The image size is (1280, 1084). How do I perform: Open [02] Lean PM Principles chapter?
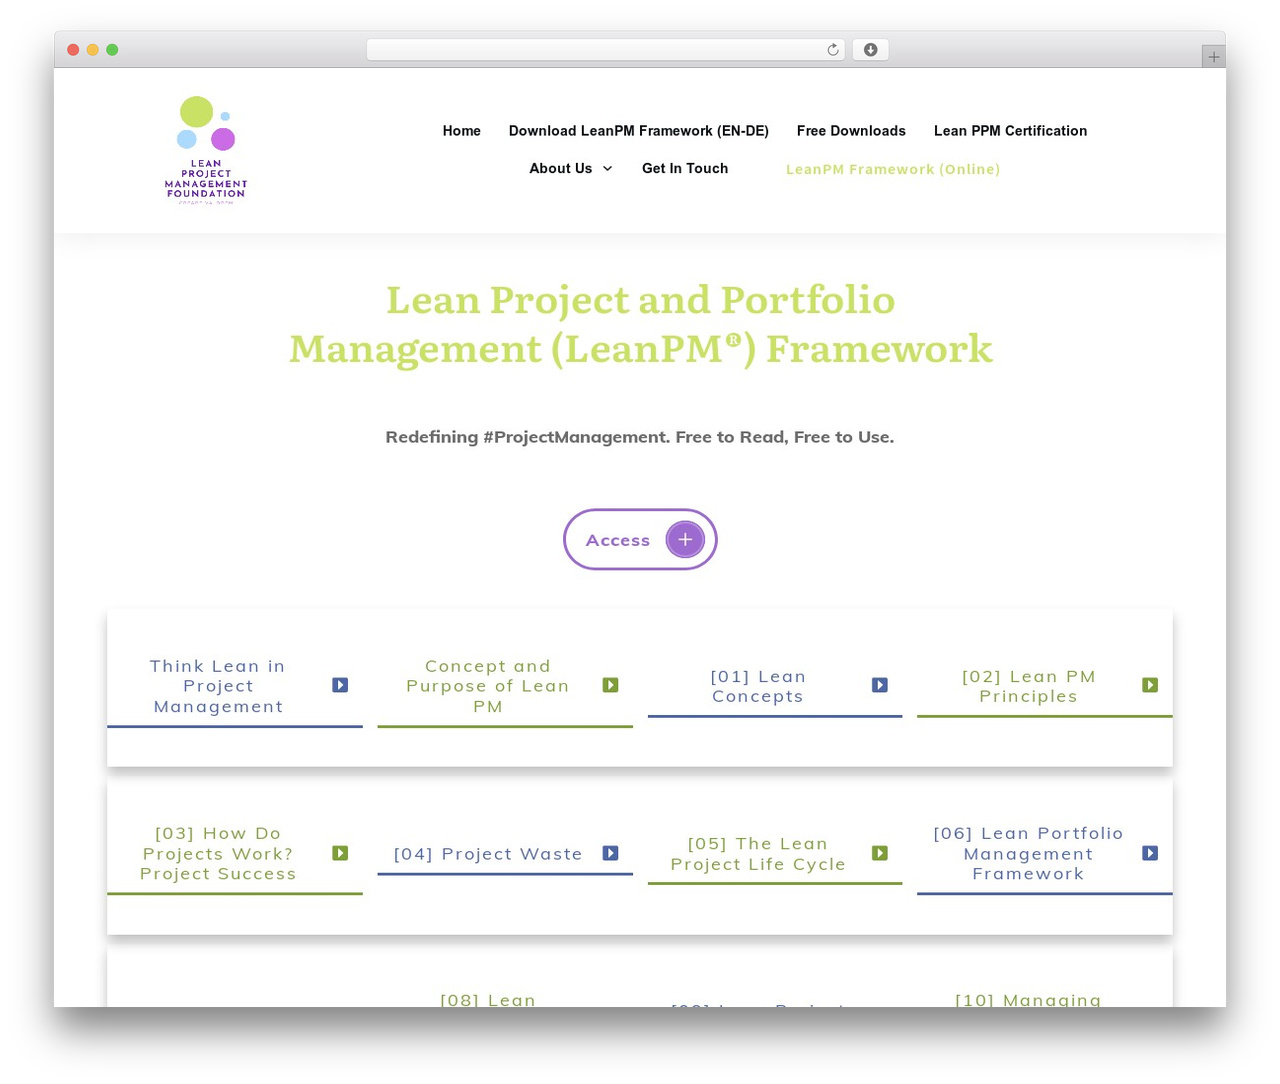[1028, 686]
